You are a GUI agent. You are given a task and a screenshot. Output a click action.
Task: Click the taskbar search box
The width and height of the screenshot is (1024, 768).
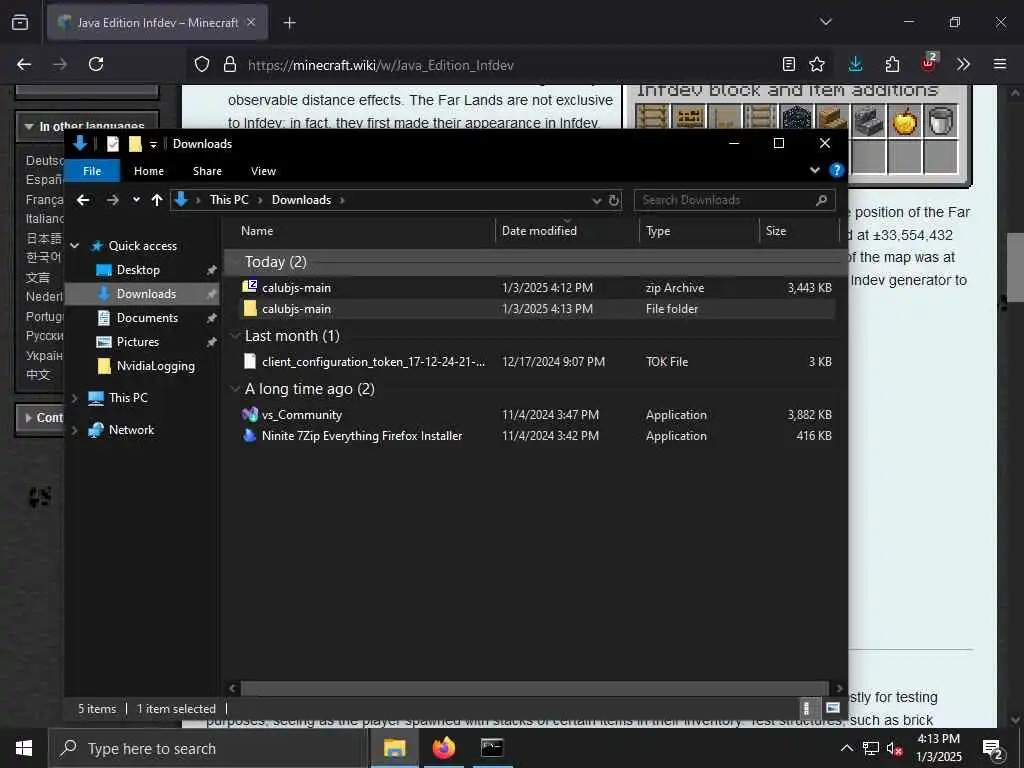pyautogui.click(x=206, y=748)
